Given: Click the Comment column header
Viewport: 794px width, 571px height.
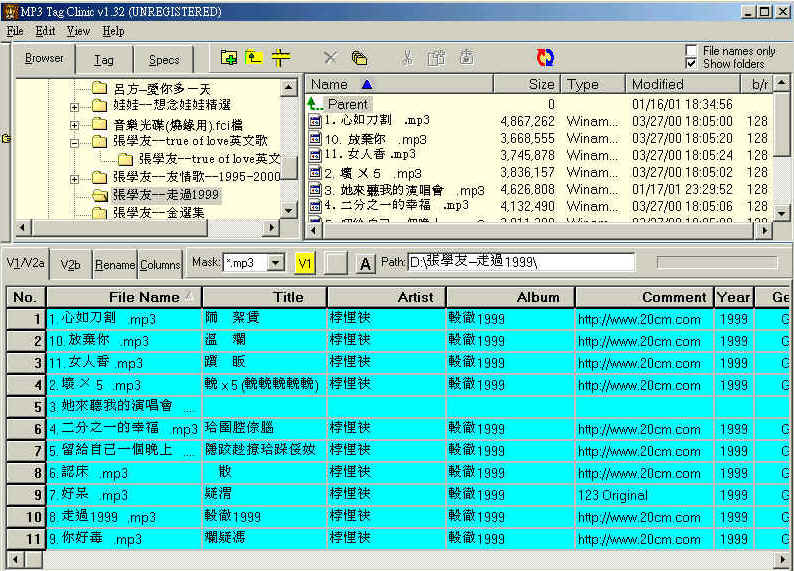Looking at the screenshot, I should [x=645, y=297].
